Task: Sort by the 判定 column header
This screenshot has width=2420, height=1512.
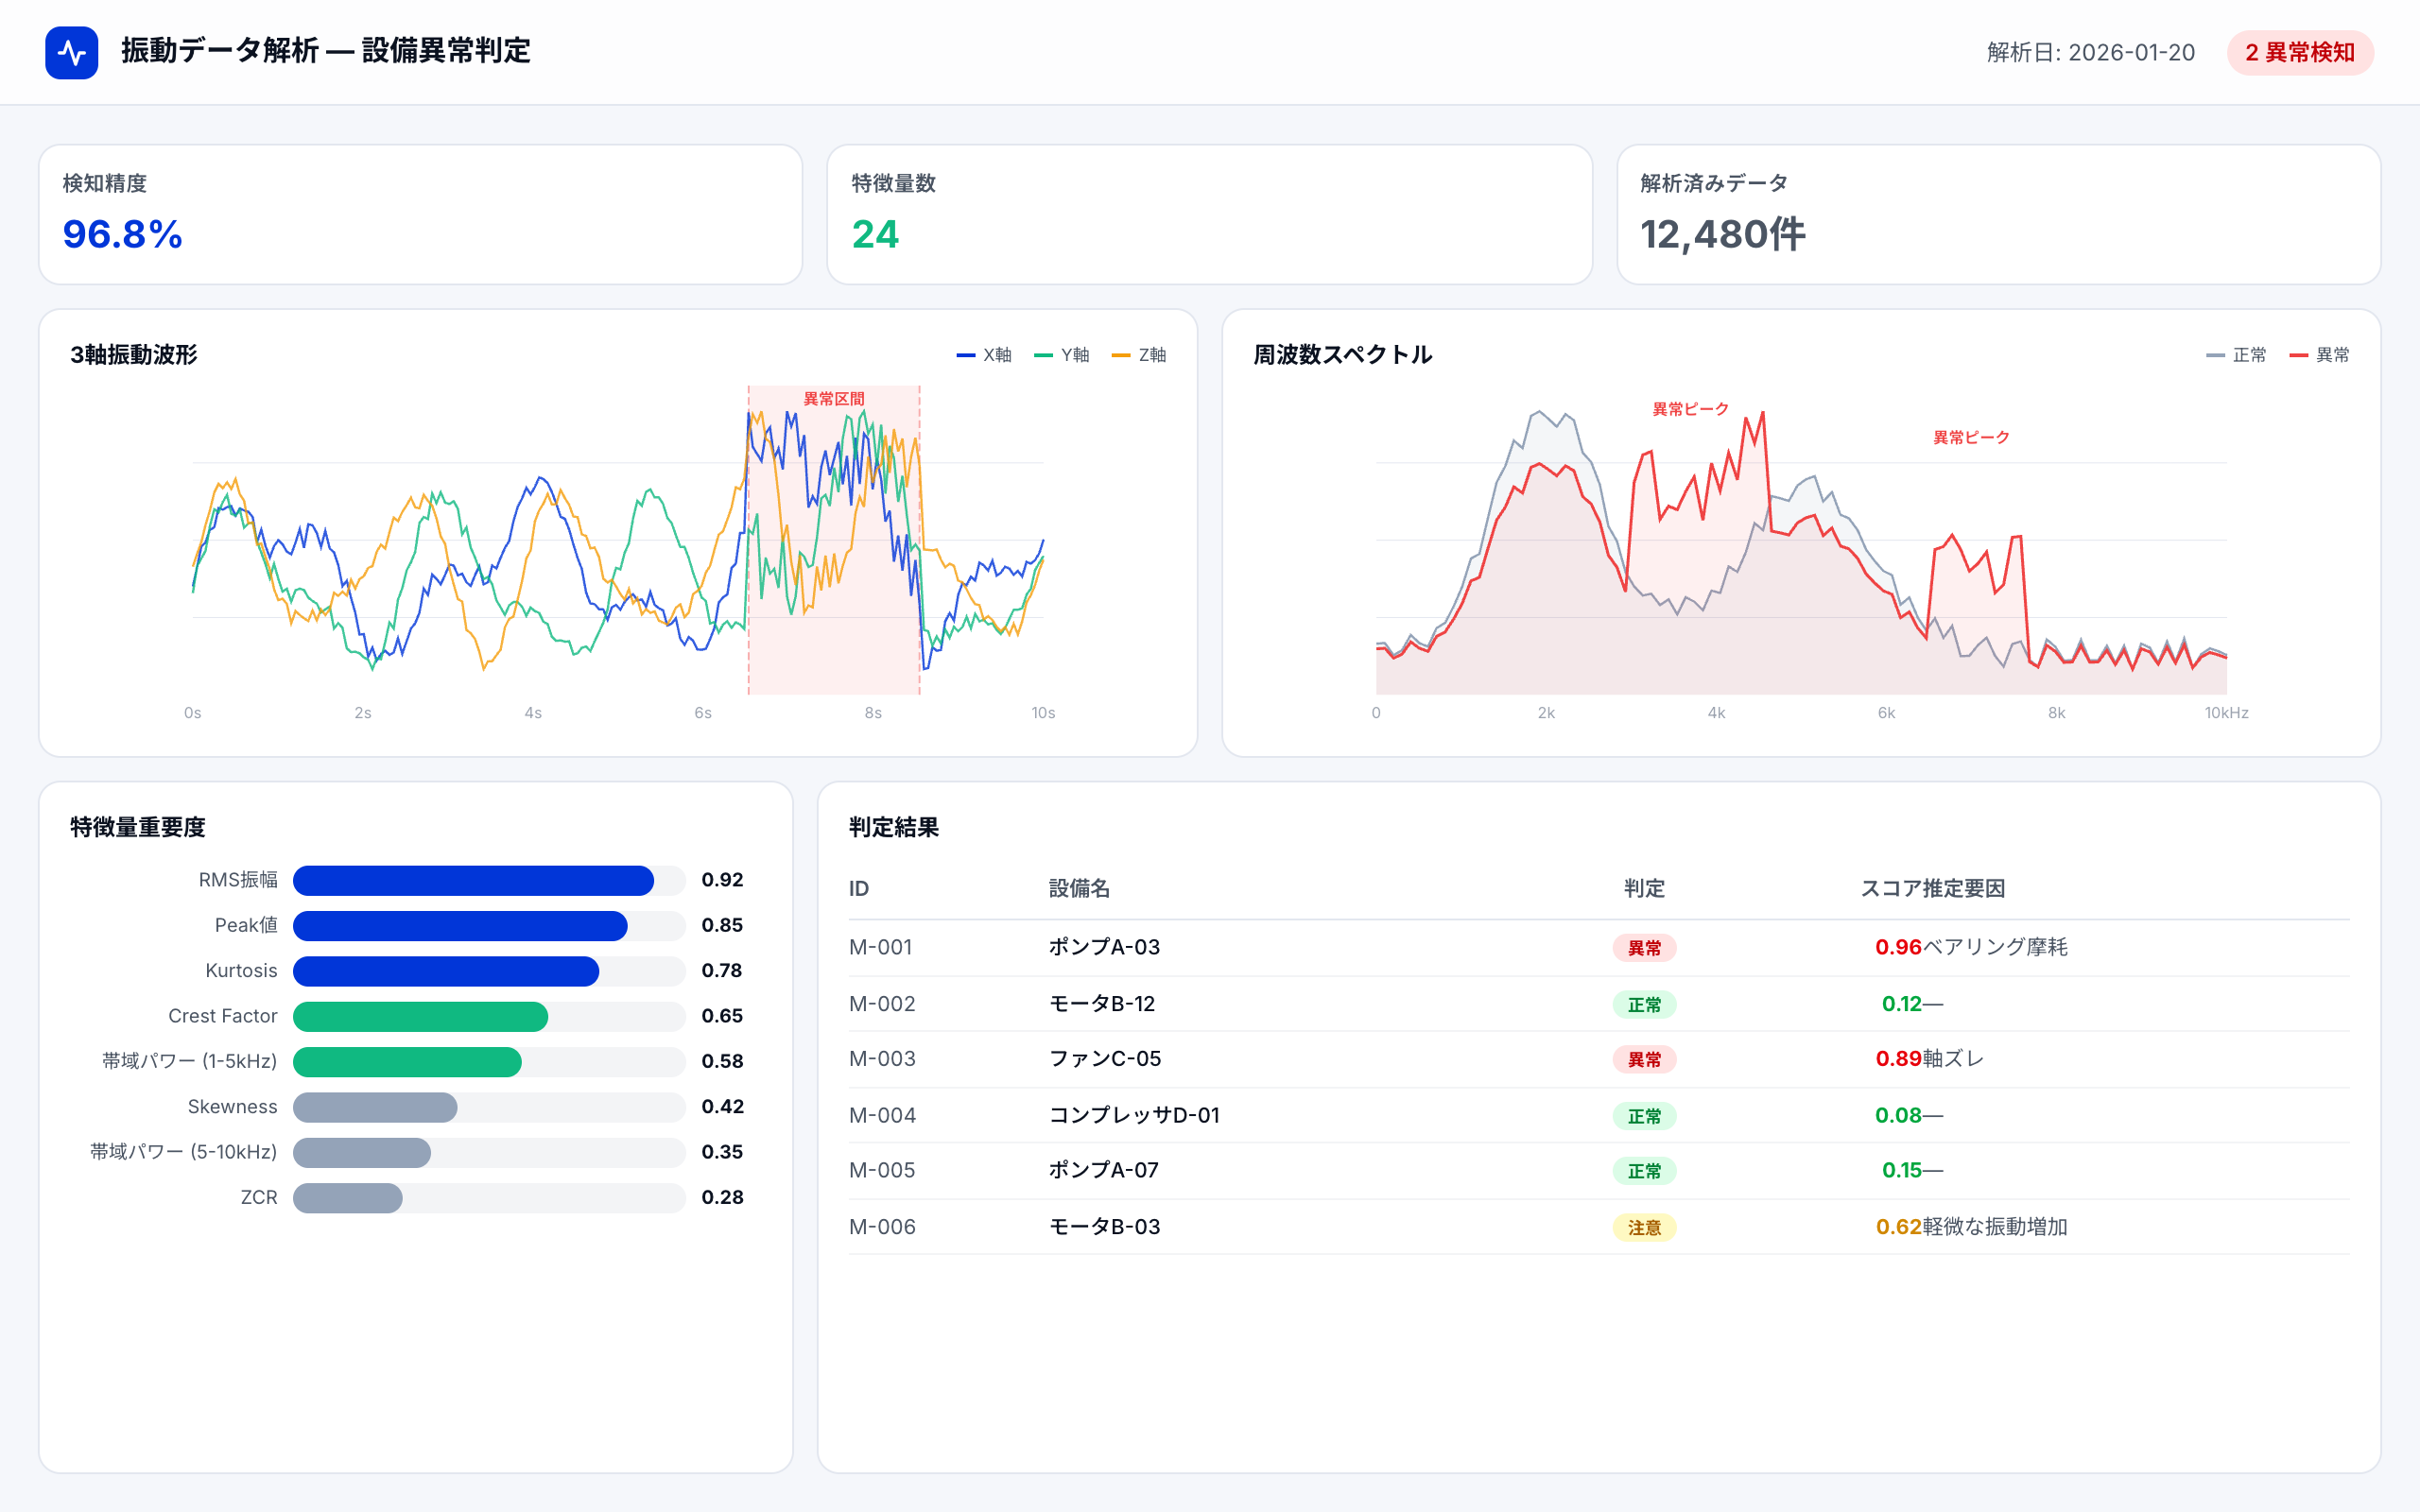Action: tap(1643, 888)
